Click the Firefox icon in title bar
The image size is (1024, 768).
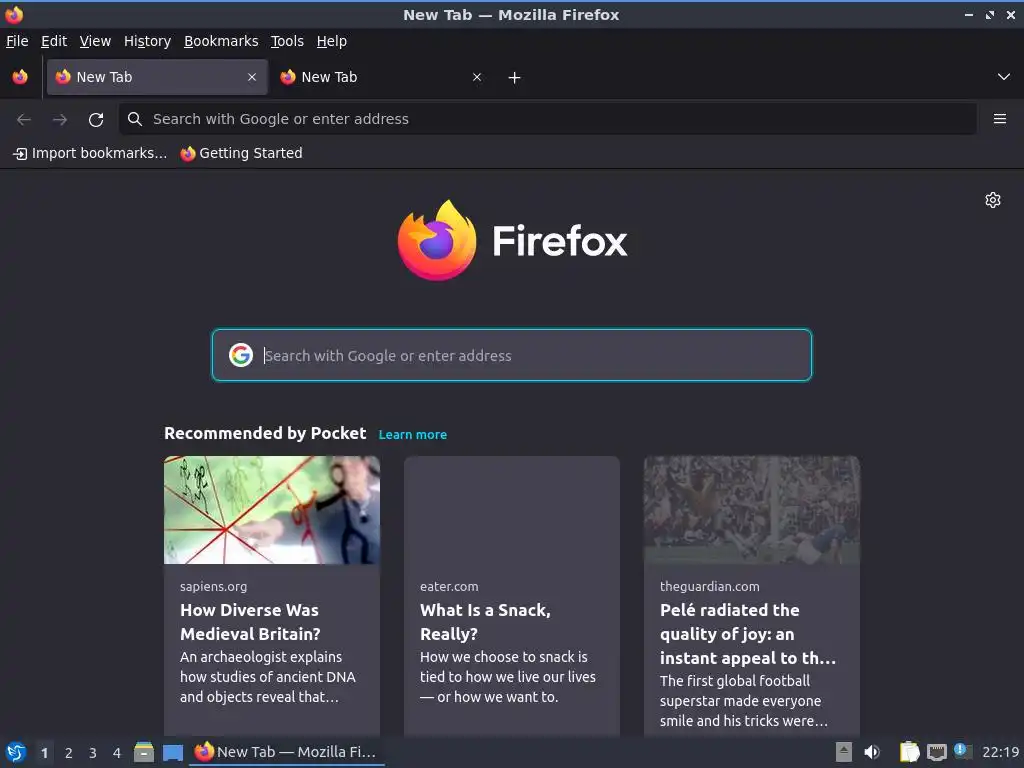point(14,14)
